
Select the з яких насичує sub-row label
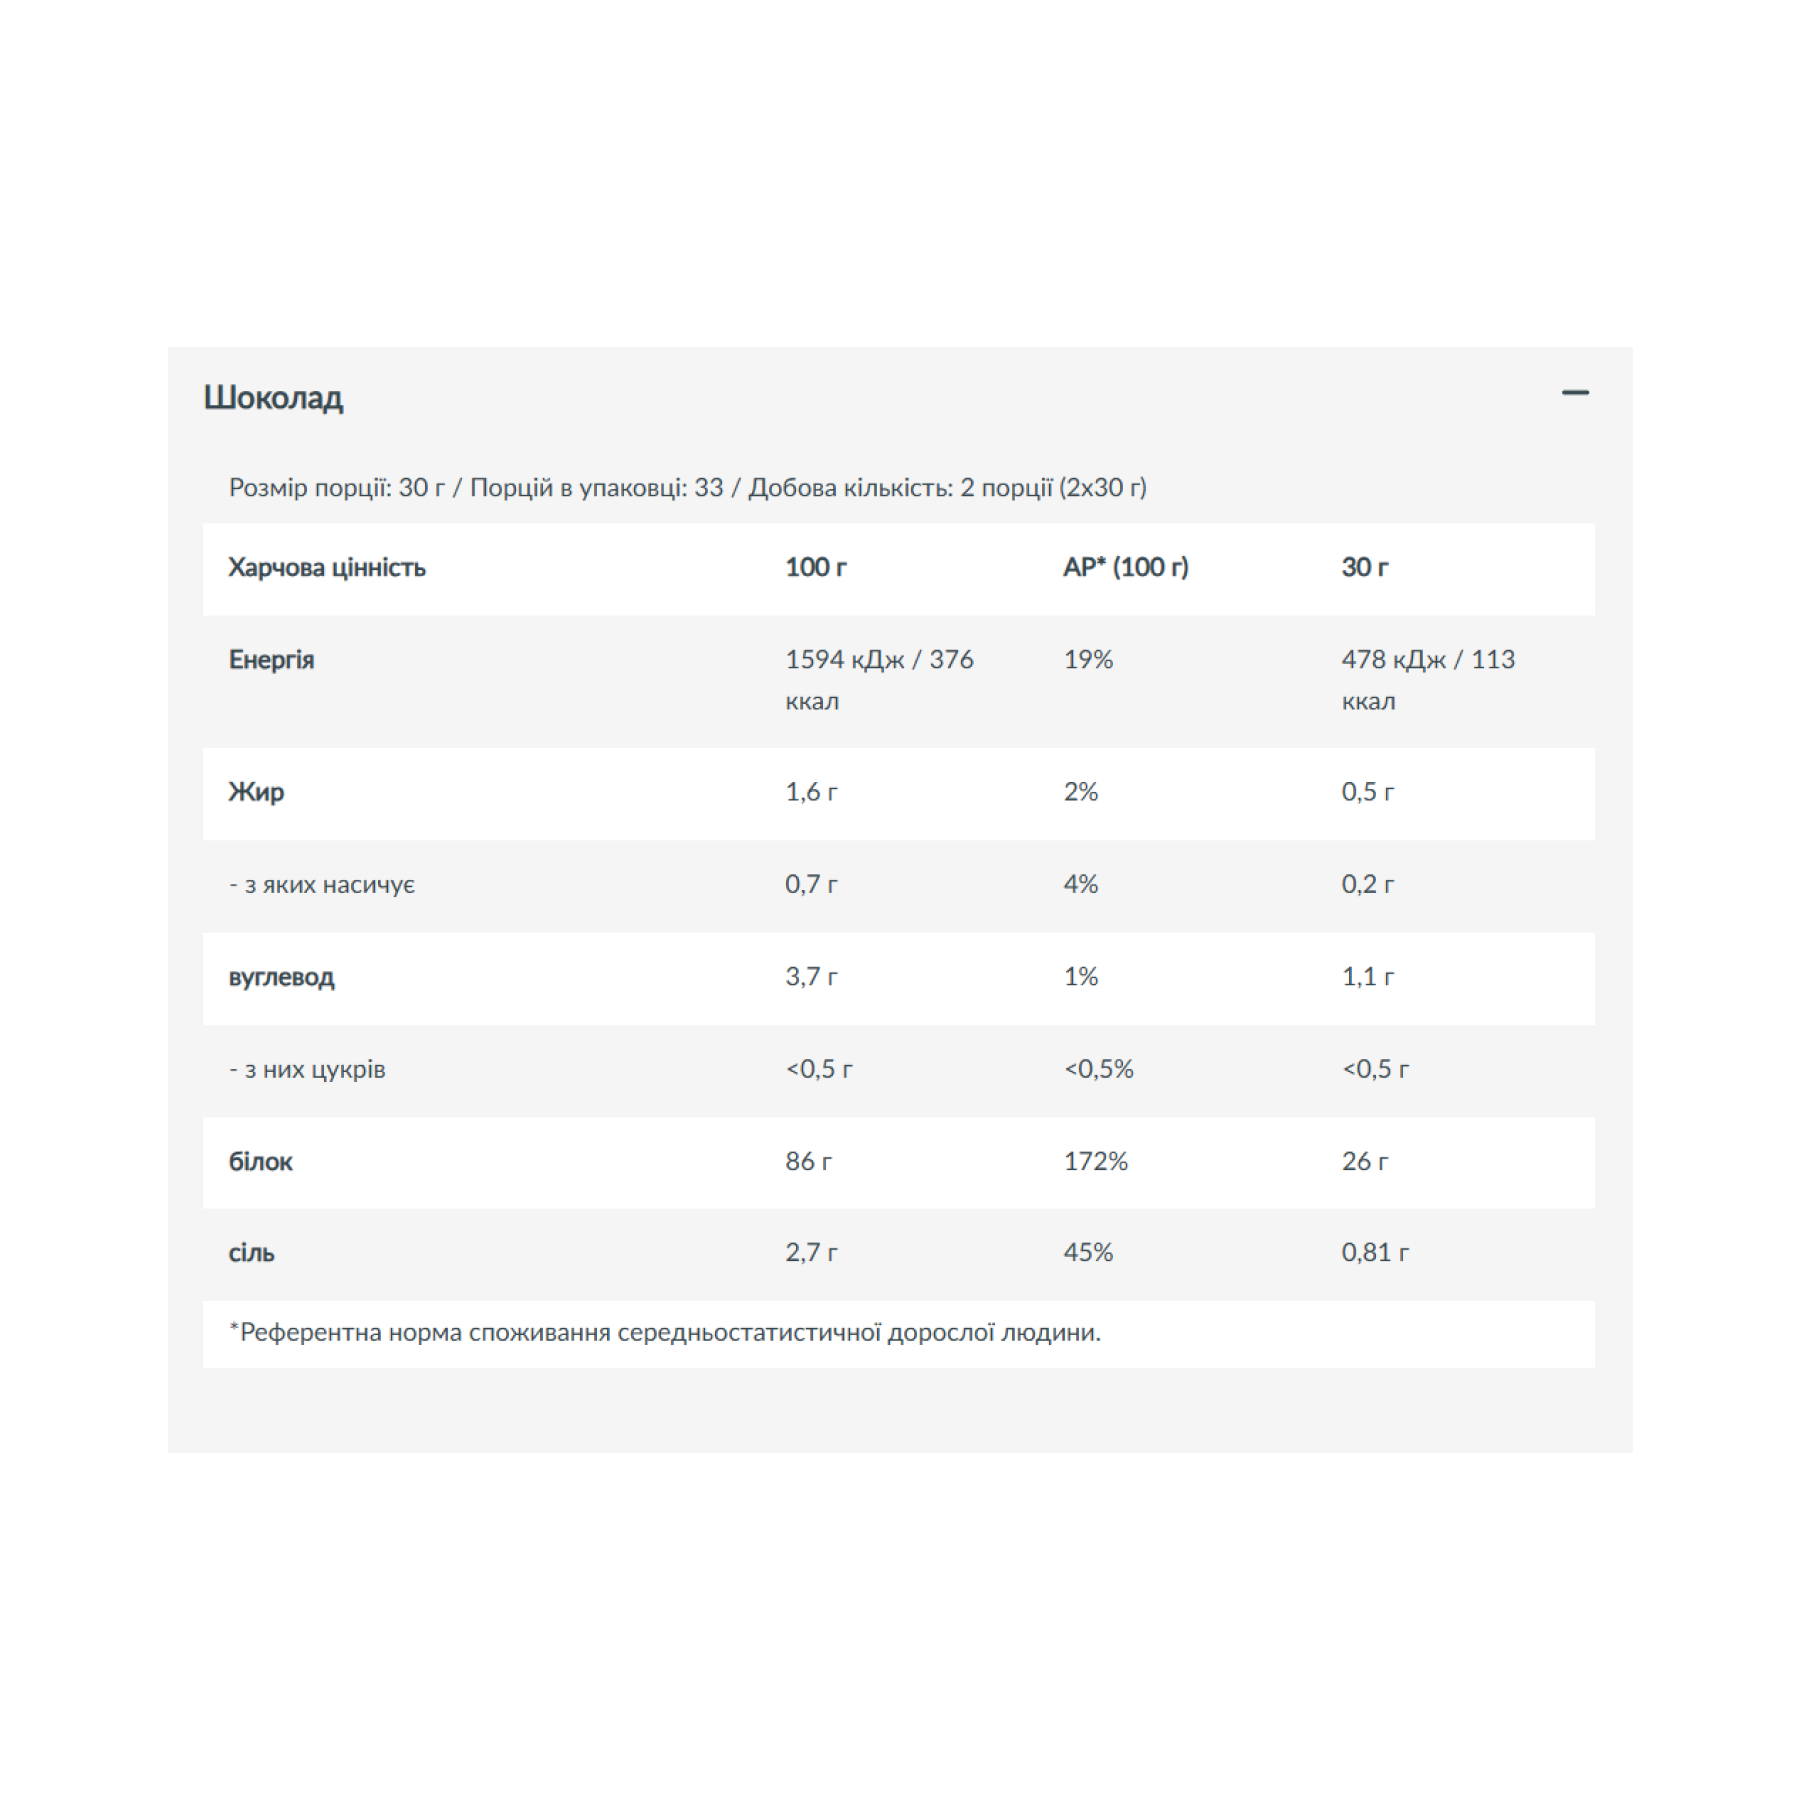tap(321, 885)
